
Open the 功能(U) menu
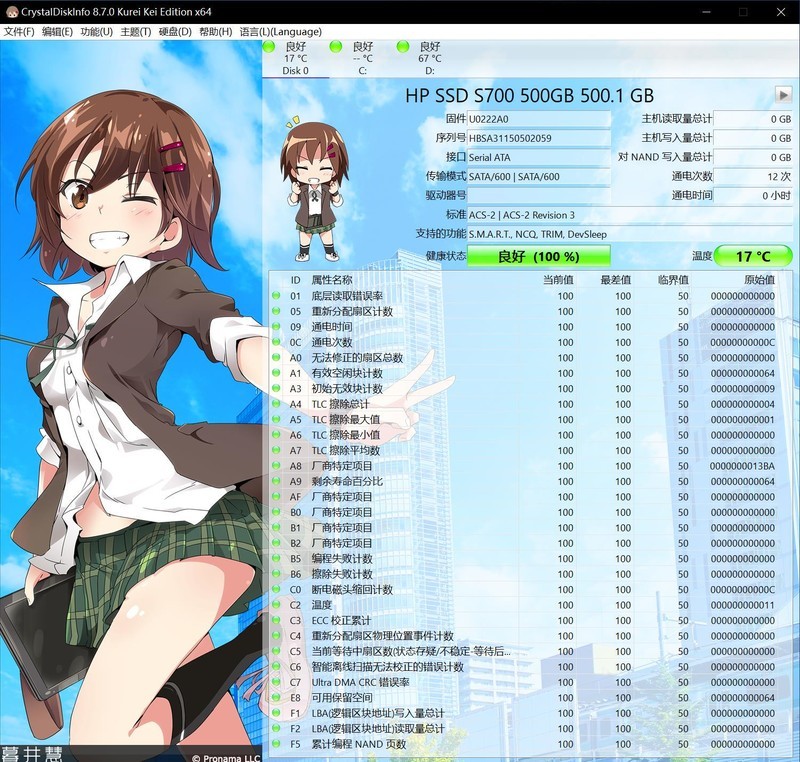95,31
